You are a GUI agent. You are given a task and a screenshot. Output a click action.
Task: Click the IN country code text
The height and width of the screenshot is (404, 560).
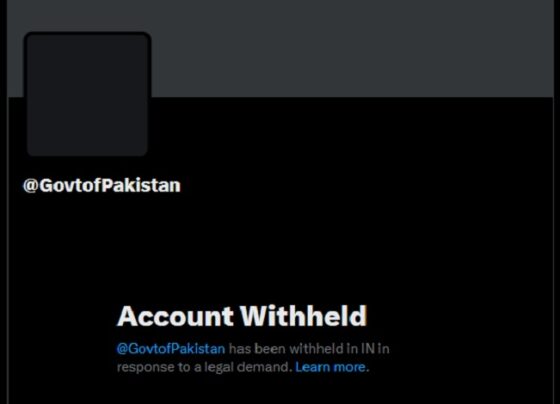(x=368, y=348)
